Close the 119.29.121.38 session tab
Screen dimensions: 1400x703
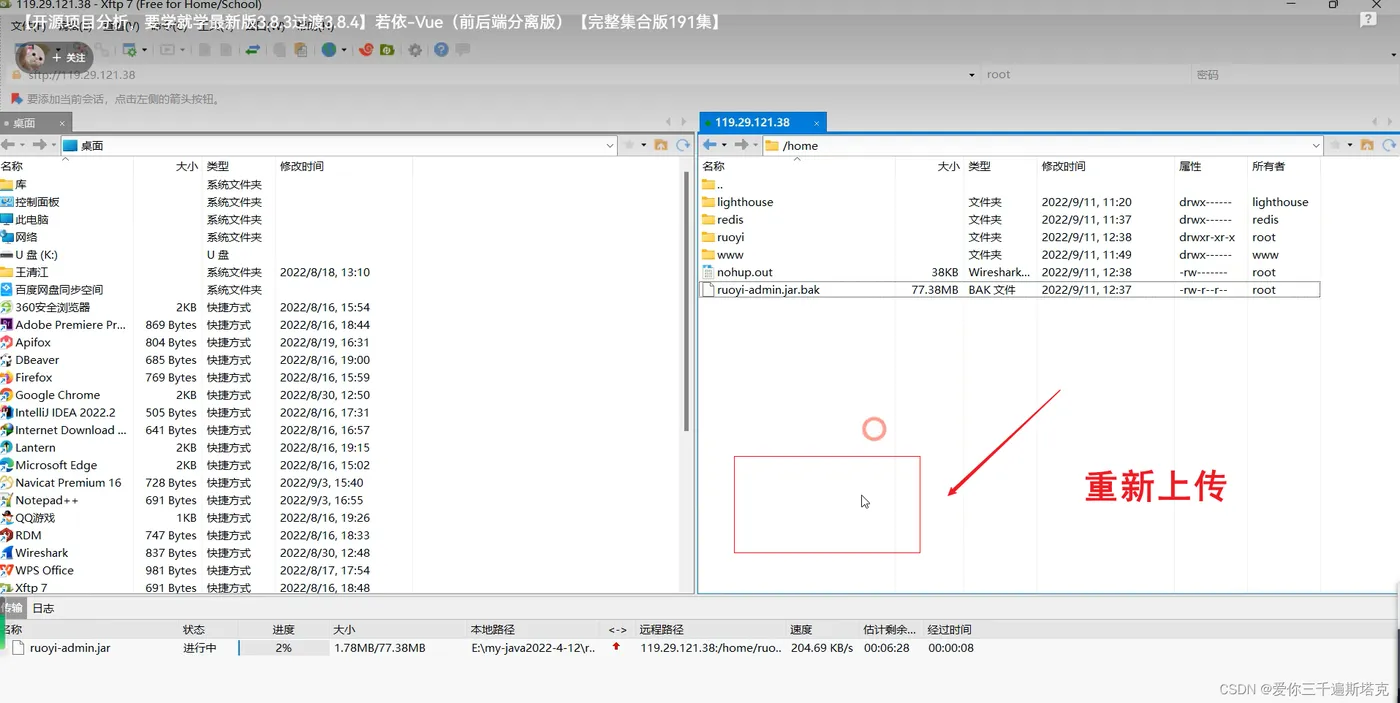817,123
